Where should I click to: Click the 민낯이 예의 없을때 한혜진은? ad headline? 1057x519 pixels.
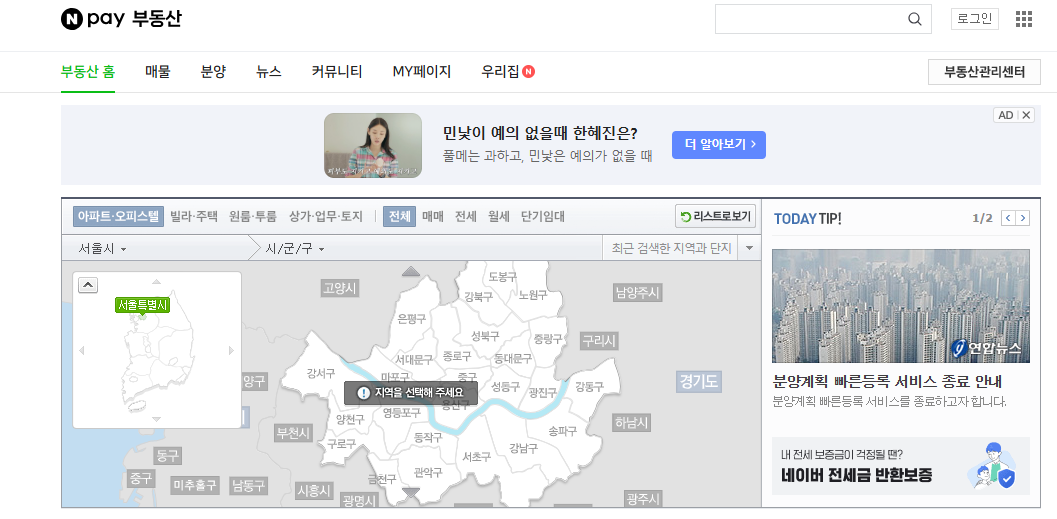pos(540,133)
